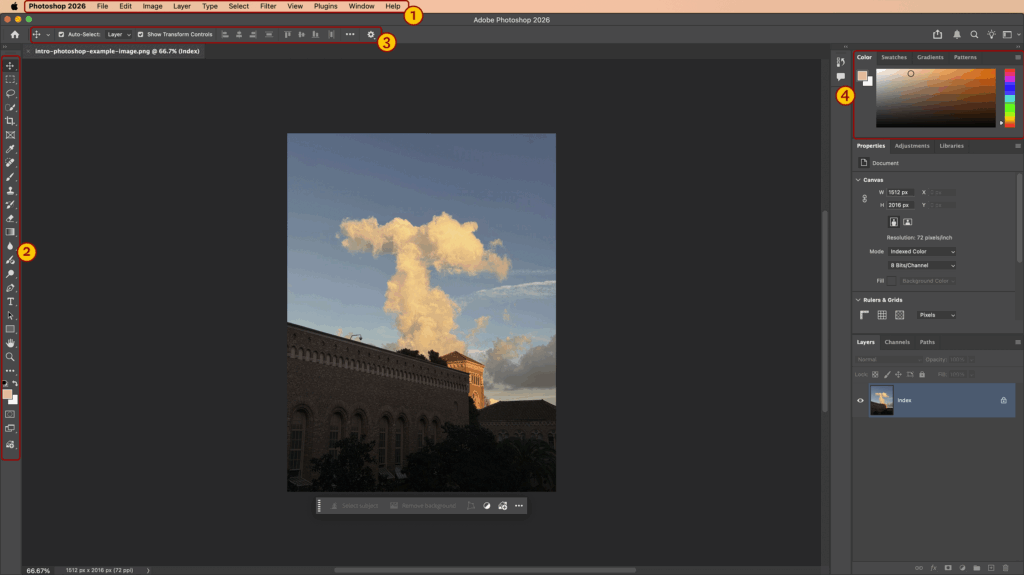Open the Pixels units dropdown
Image resolution: width=1024 pixels, height=575 pixels.
point(937,315)
